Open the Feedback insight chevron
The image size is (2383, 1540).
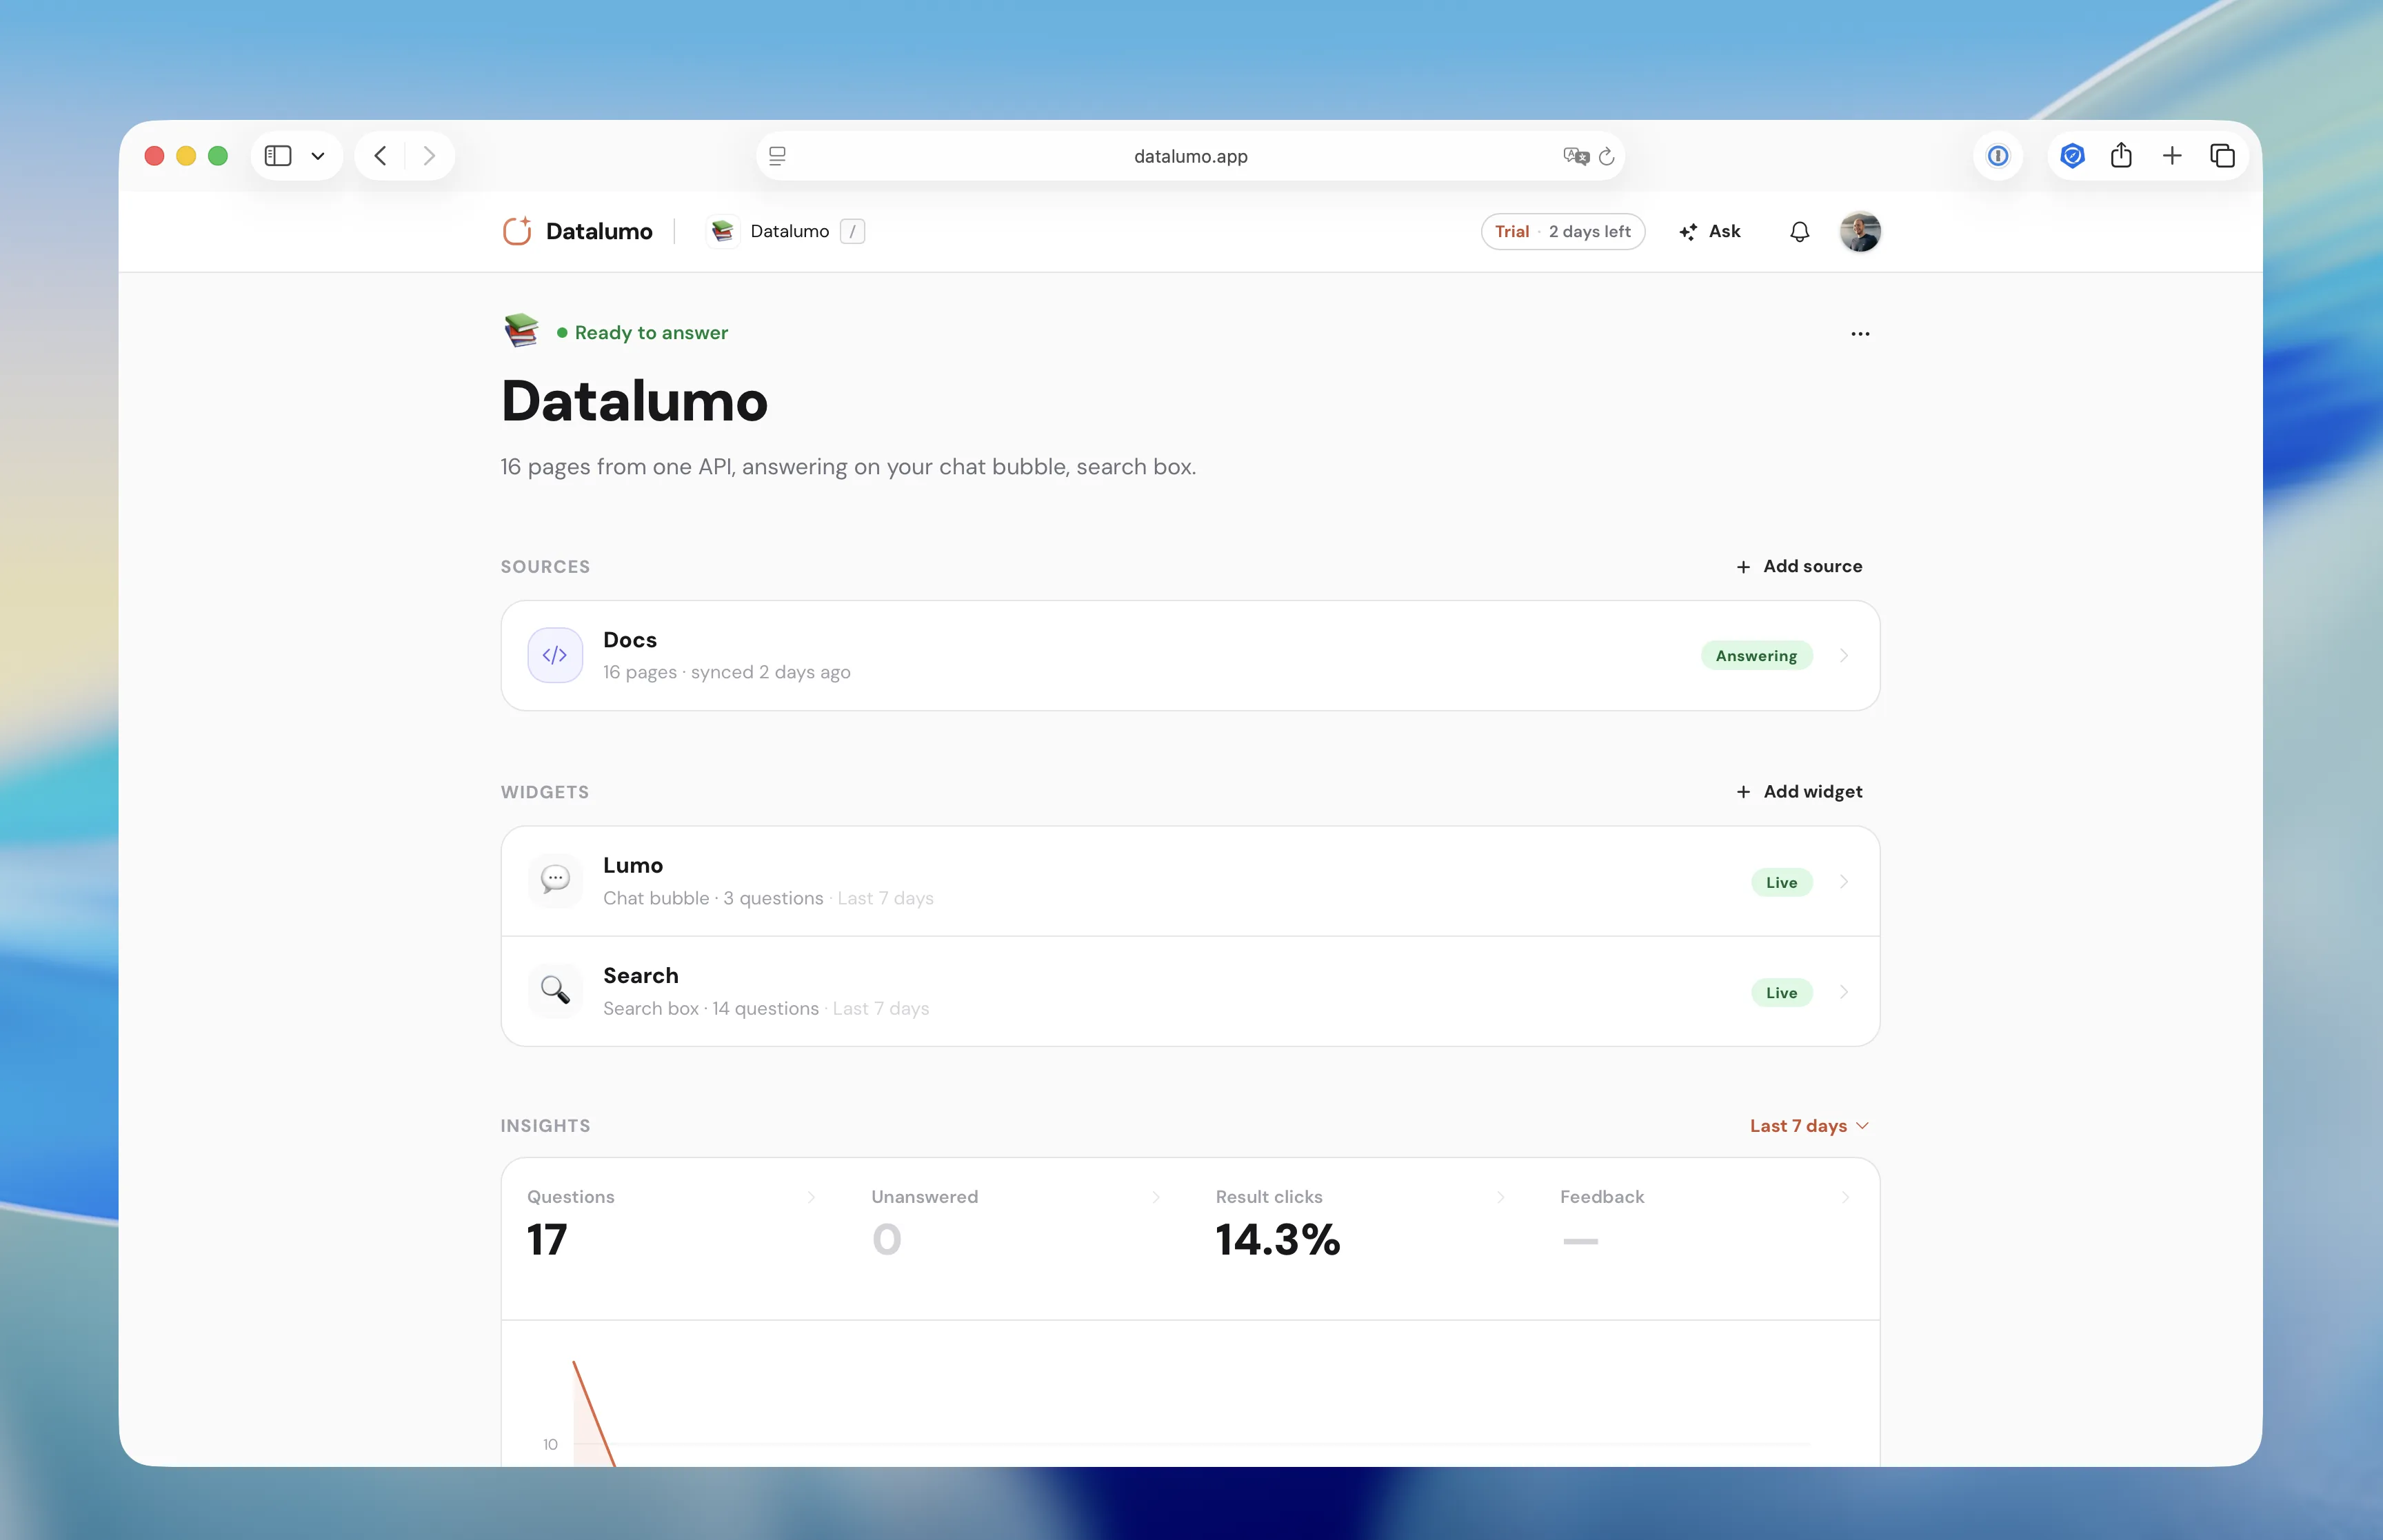1845,1197
